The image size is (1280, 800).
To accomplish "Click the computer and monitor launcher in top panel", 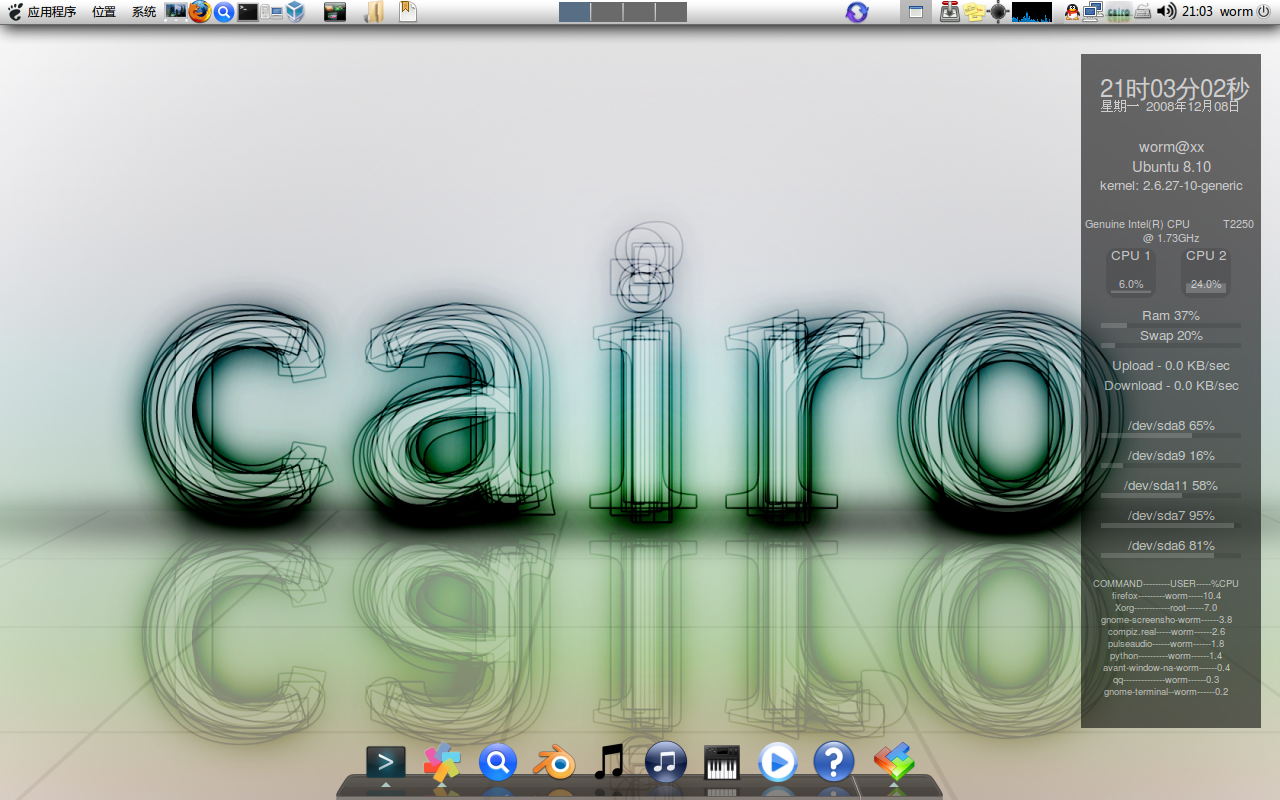I will [271, 12].
